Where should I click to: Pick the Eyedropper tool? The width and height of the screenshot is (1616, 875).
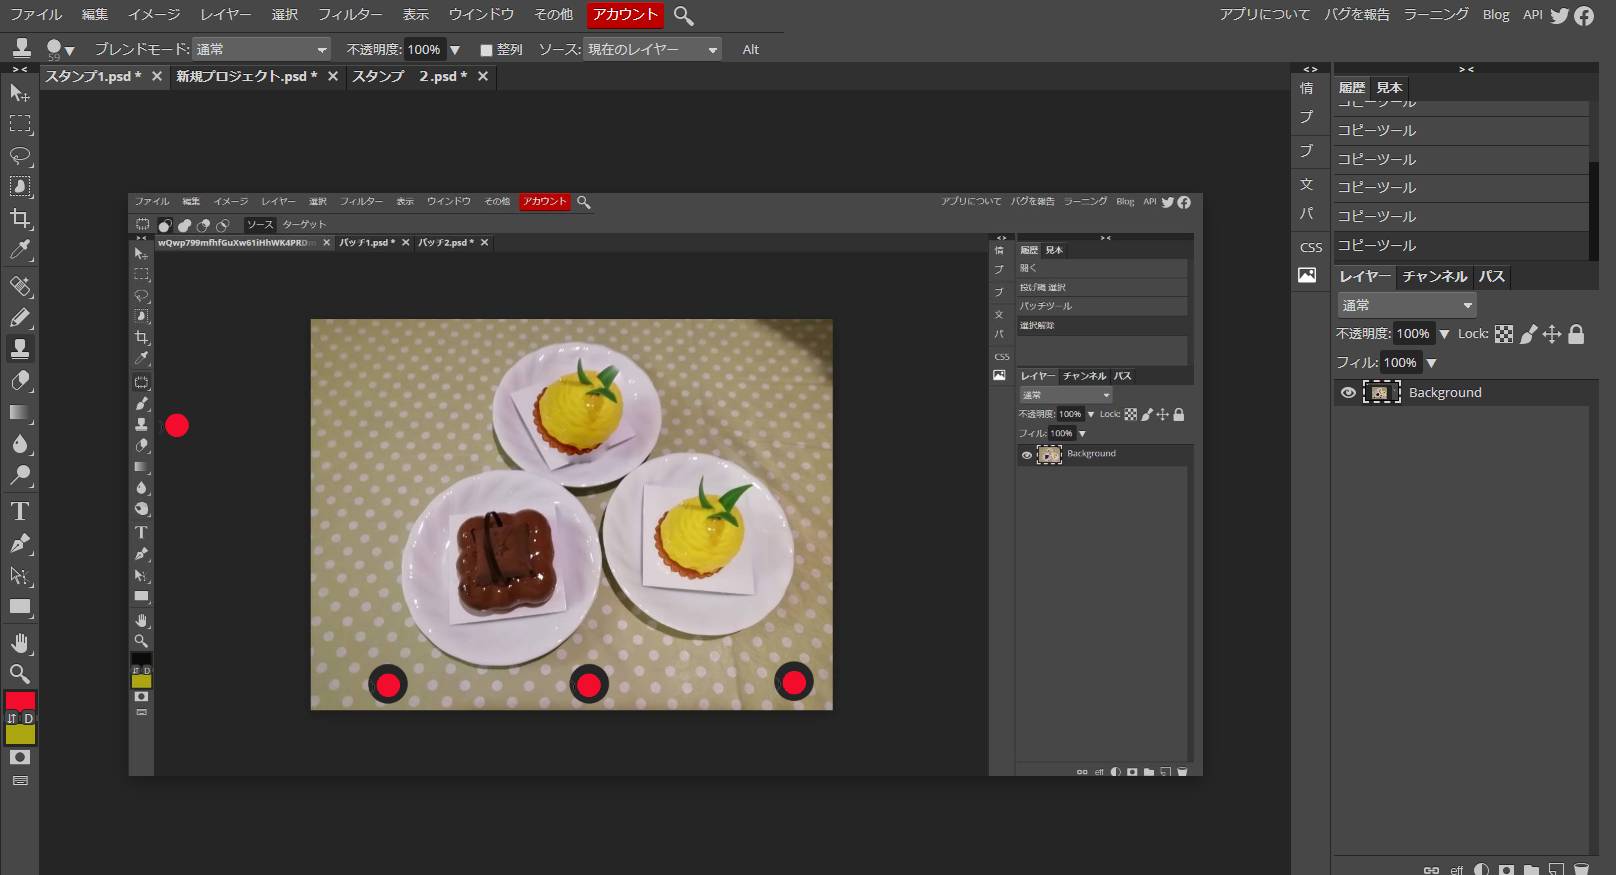point(20,251)
